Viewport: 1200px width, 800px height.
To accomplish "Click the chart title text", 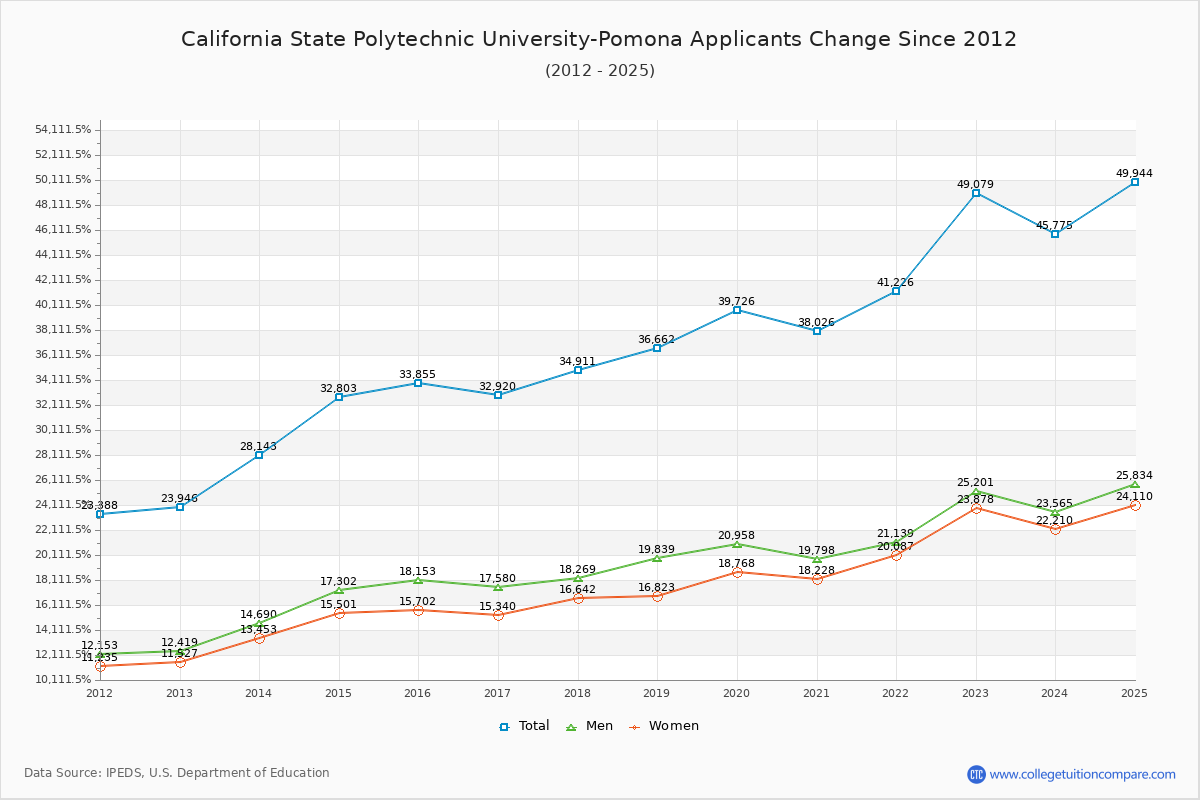I will 599,39.
